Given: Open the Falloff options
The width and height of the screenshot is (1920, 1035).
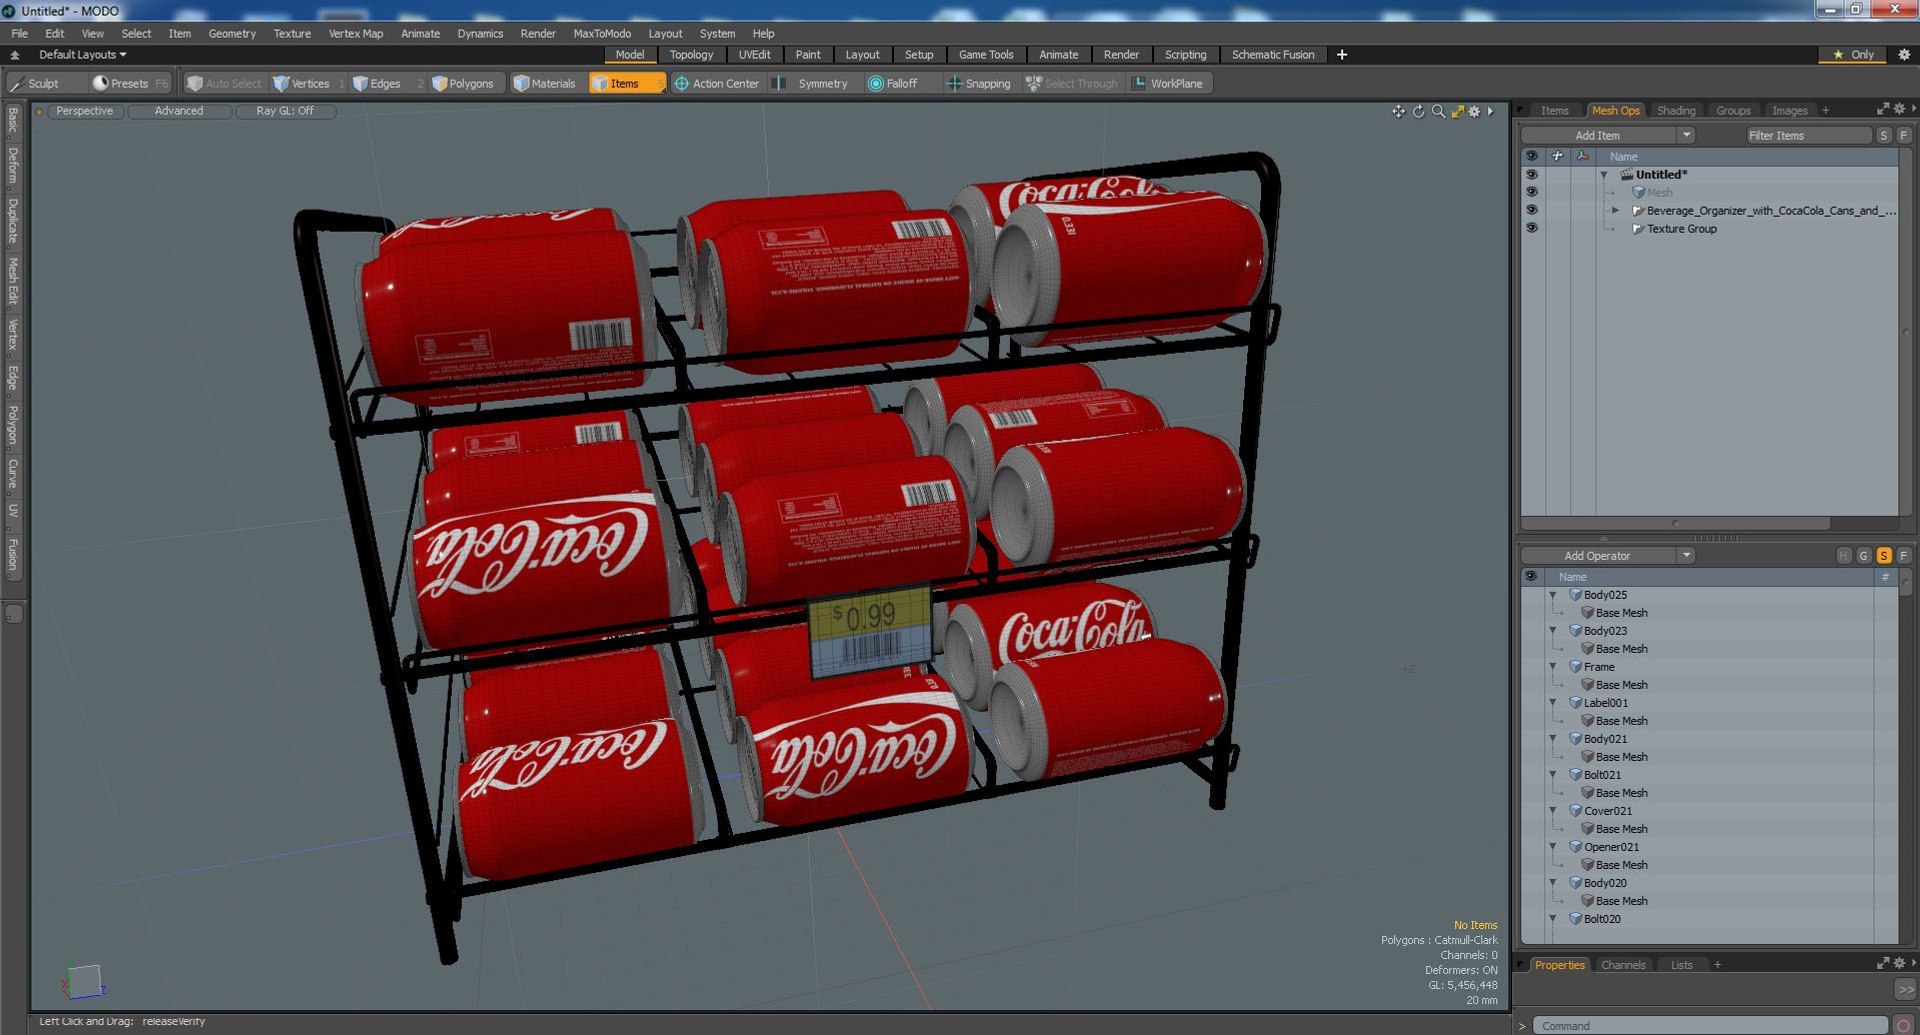Looking at the screenshot, I should click(x=893, y=84).
